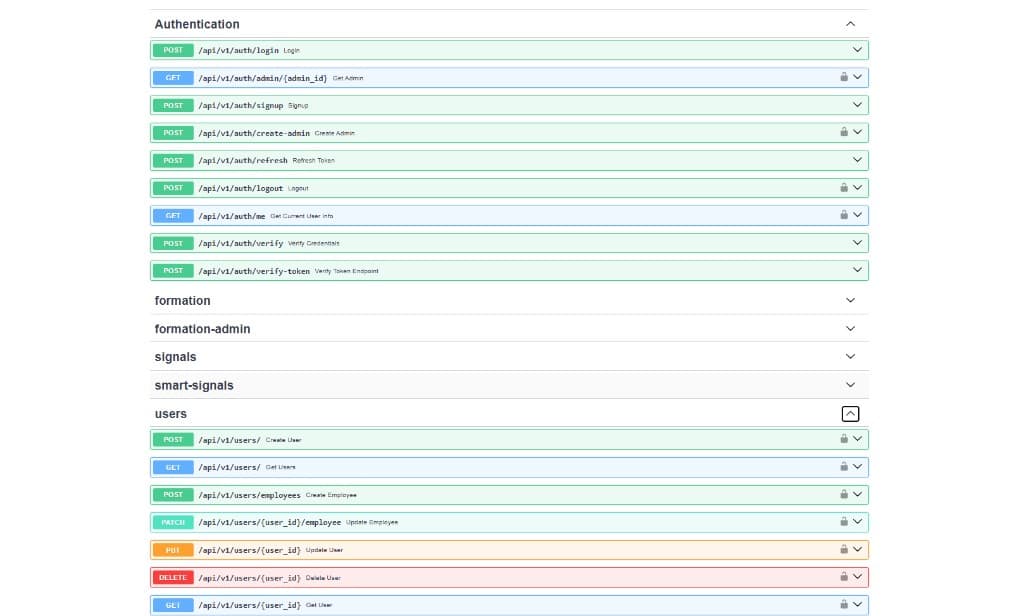The width and height of the screenshot is (1024, 616).
Task: Click the path /api/v1/auth/refresh
Action: (x=243, y=161)
